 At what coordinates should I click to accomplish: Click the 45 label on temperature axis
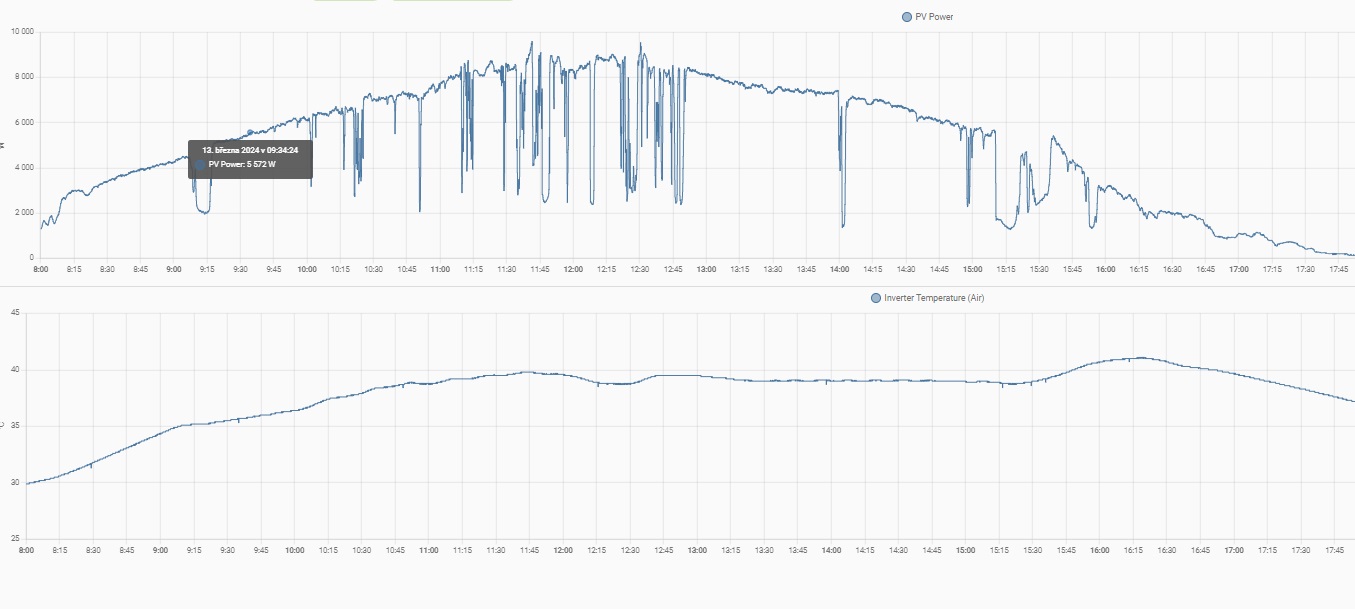[15, 313]
